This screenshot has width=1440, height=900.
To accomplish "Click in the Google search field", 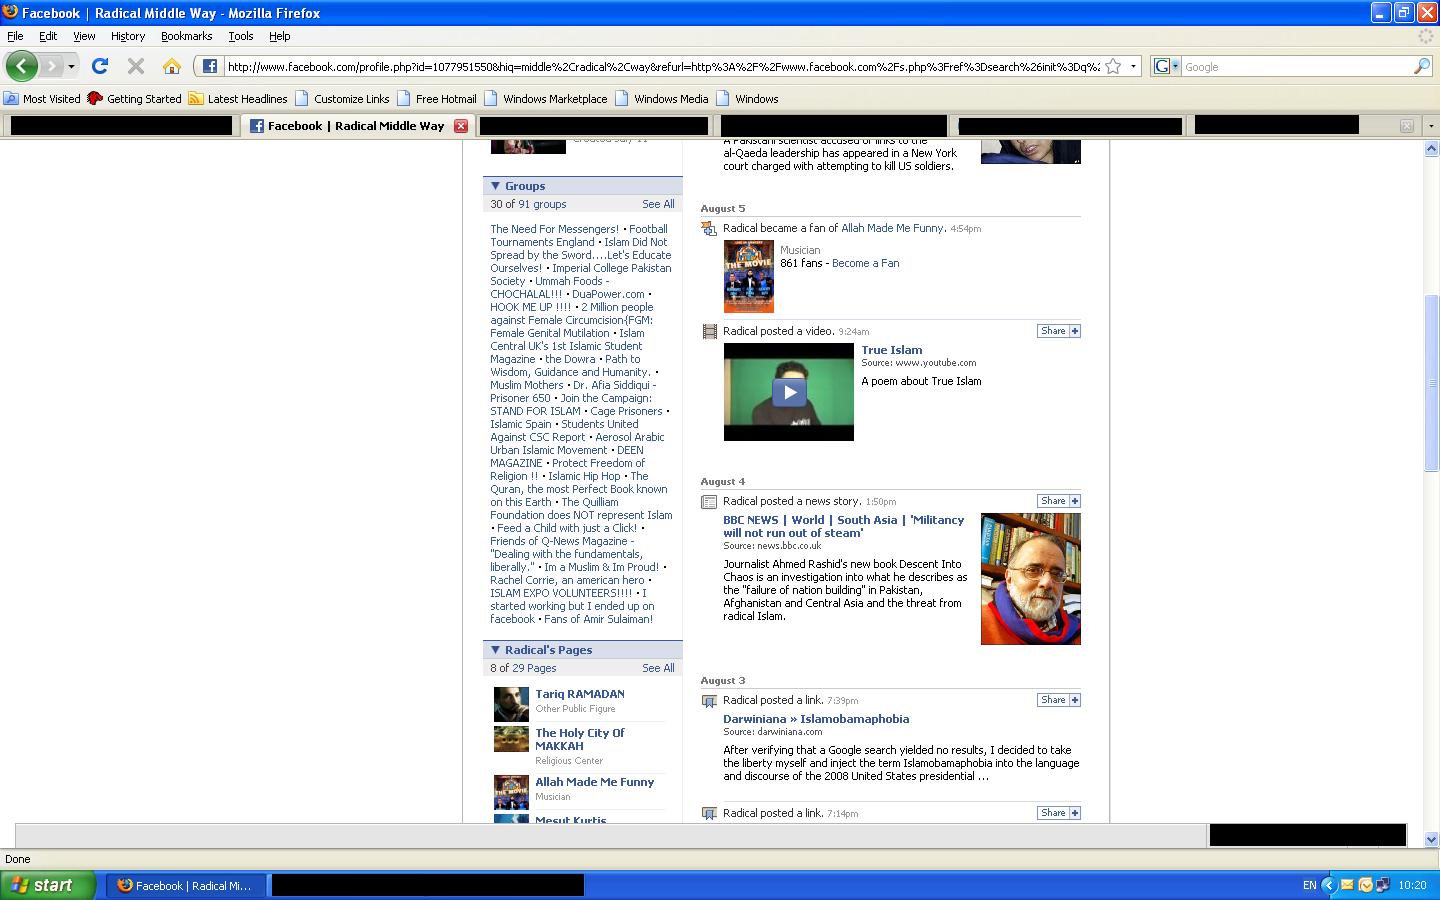I will (1295, 67).
